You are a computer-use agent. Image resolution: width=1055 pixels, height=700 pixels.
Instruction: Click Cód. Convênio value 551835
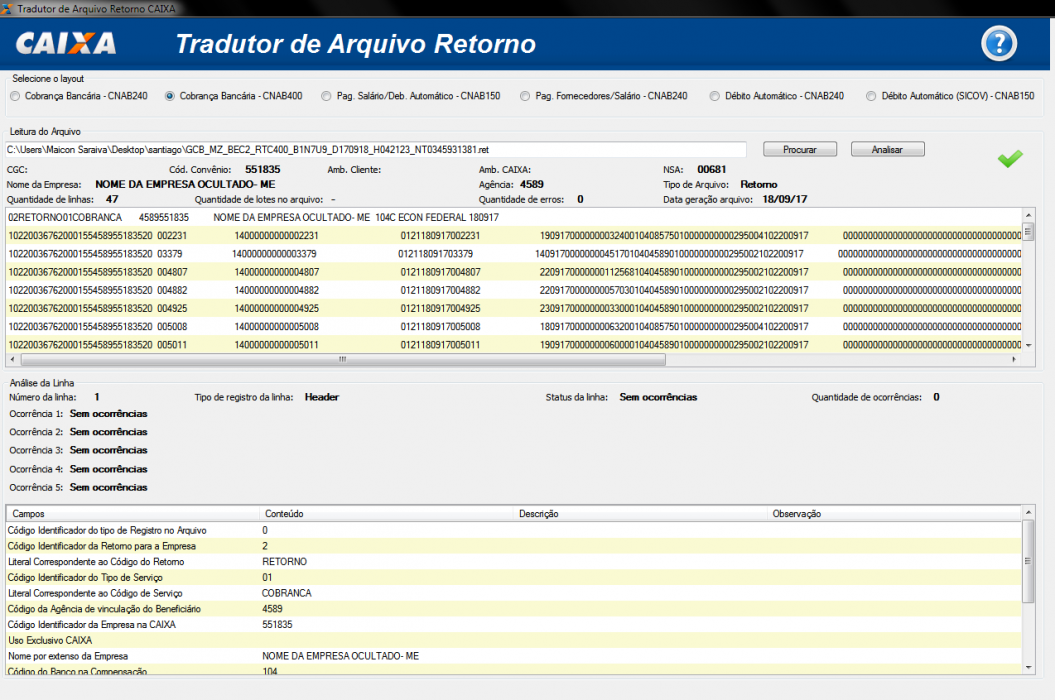coord(262,170)
